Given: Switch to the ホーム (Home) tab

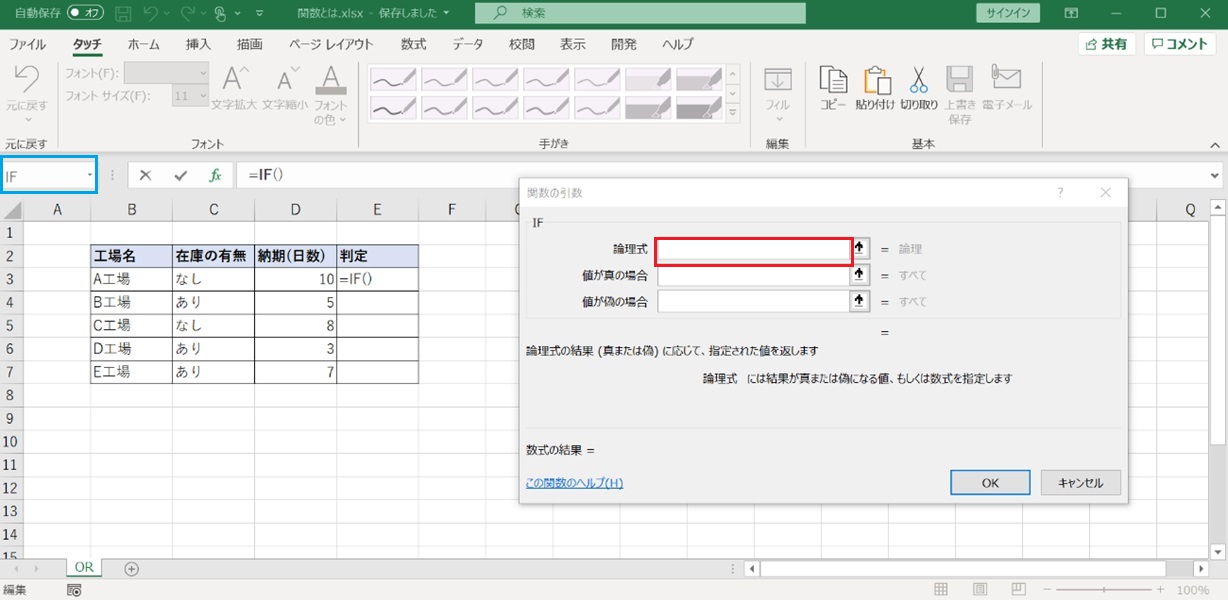Looking at the screenshot, I should (144, 45).
